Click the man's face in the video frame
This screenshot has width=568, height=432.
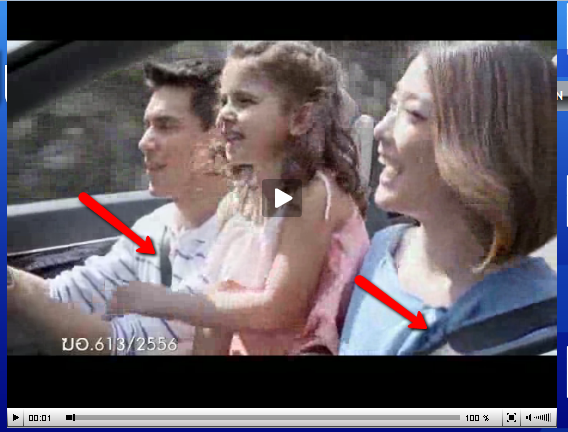click(x=163, y=145)
